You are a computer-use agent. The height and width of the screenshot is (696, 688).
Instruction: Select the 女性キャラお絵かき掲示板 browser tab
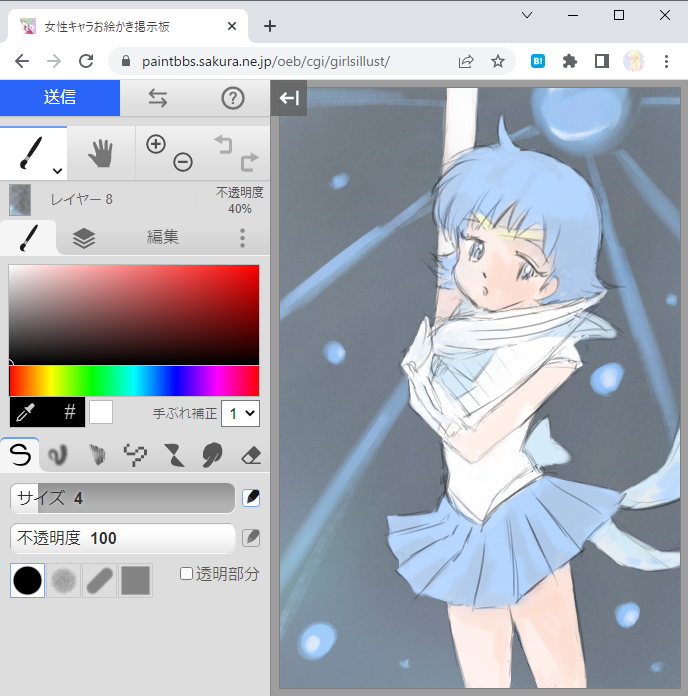click(x=128, y=27)
